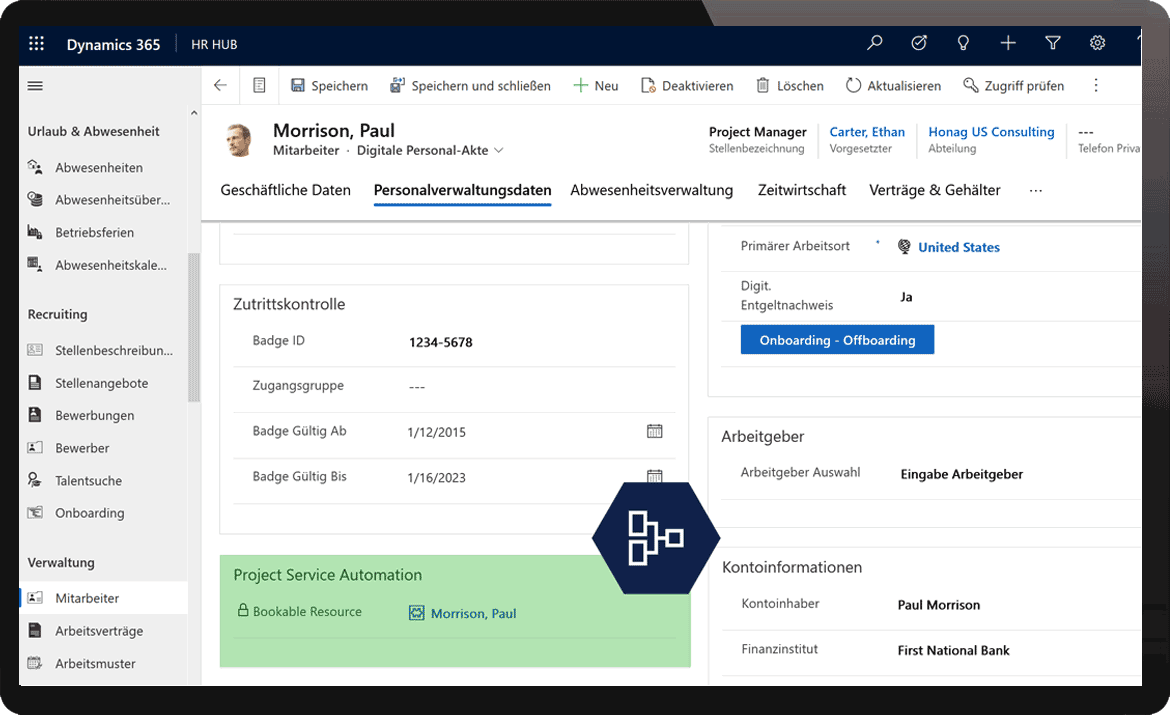This screenshot has width=1170, height=715.
Task: Click Paul Morrison's profile photo
Action: point(239,140)
